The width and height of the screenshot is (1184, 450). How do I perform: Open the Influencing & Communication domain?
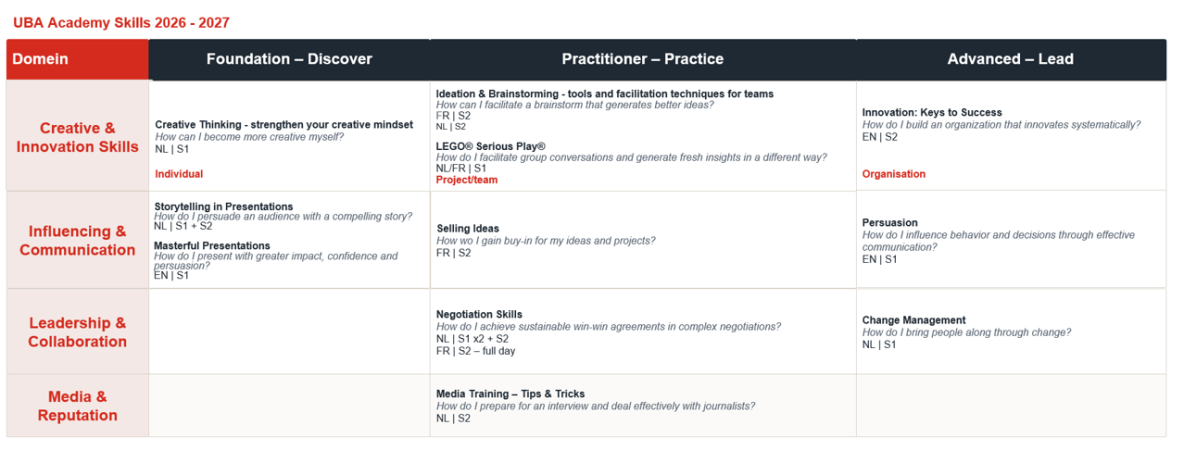coord(78,240)
